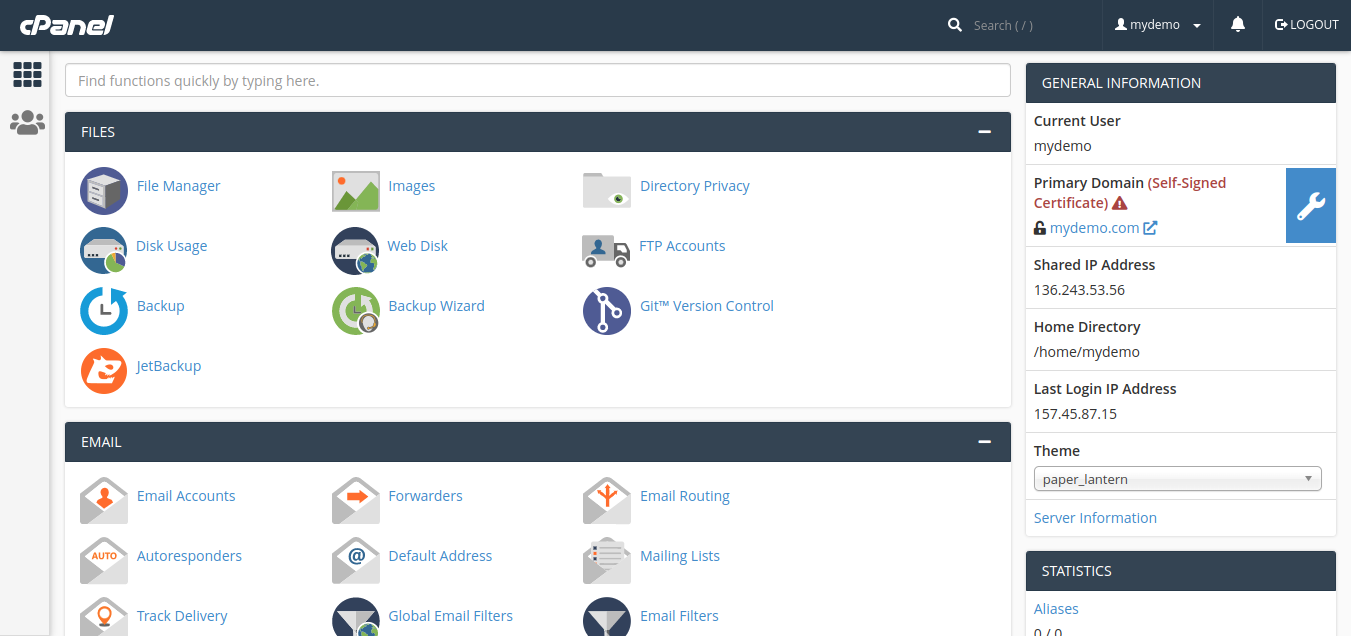Screen dimensions: 1351x636
Task: Open Git Version Control
Action: (x=706, y=306)
